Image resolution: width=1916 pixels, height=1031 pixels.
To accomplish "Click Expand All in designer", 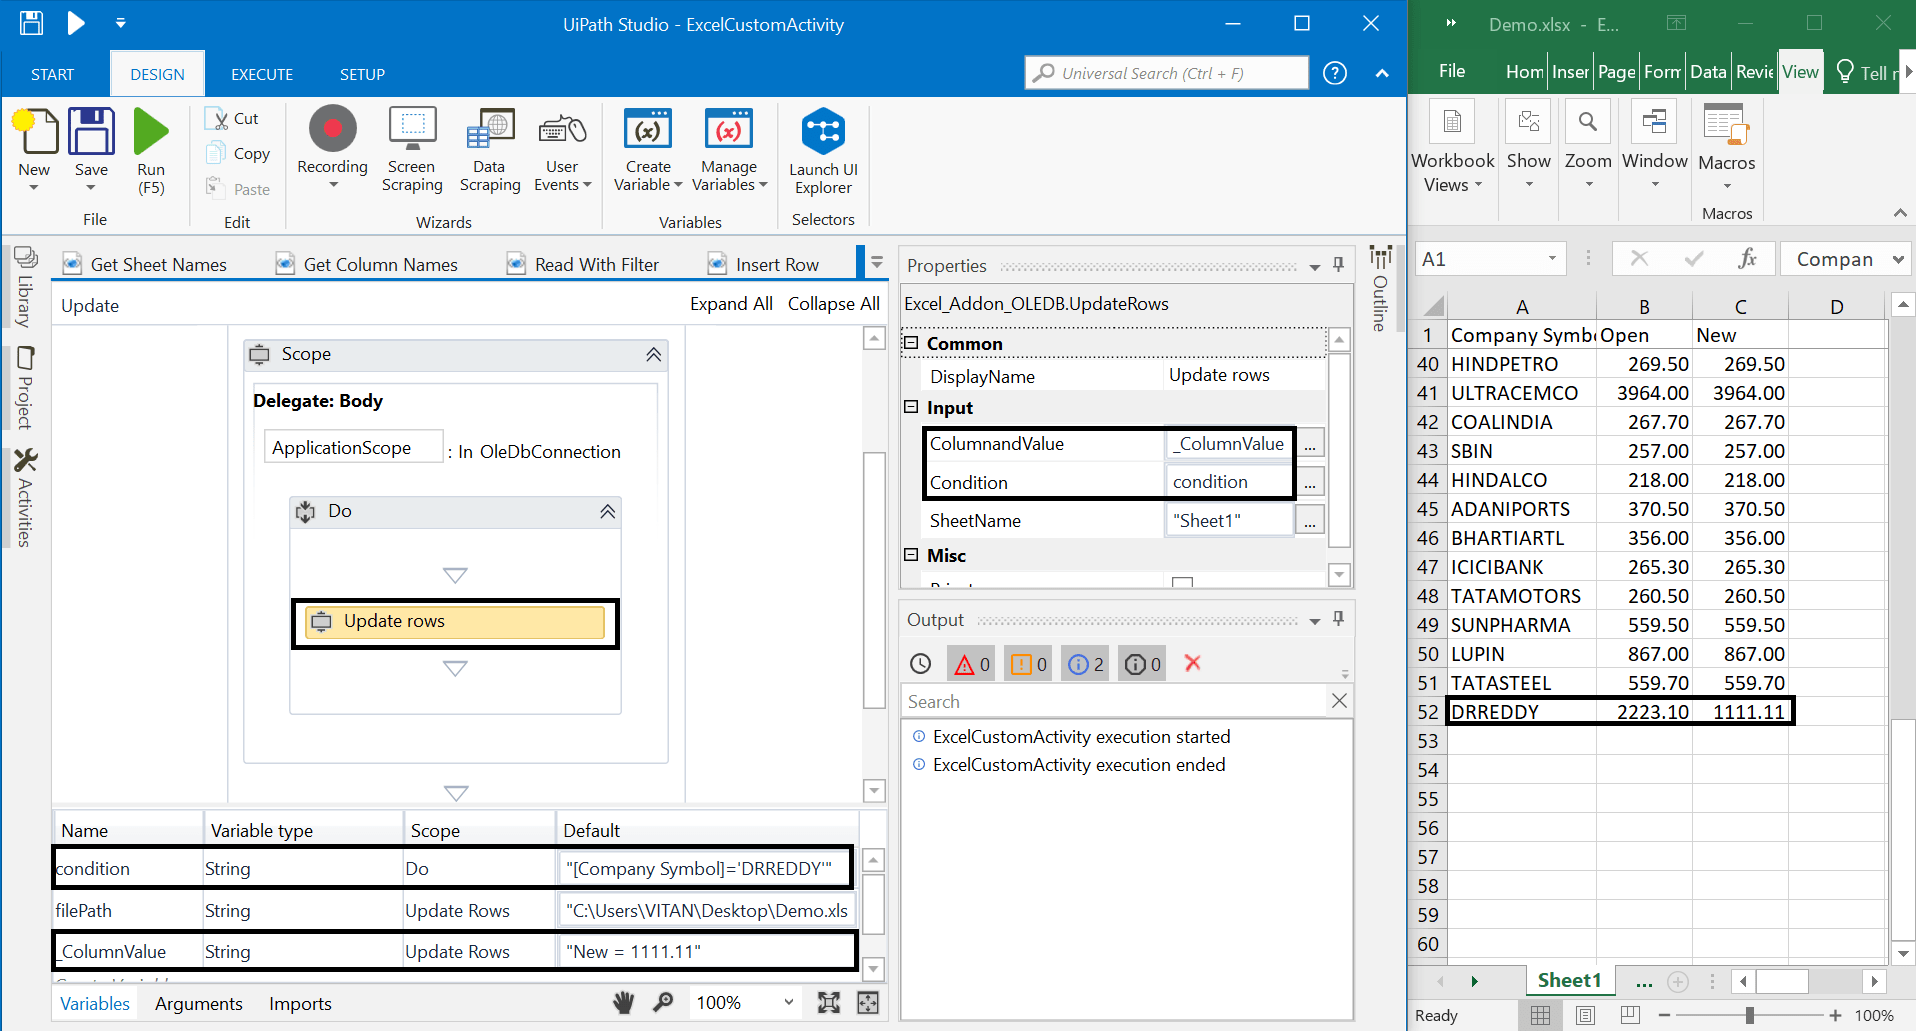I will tap(731, 304).
